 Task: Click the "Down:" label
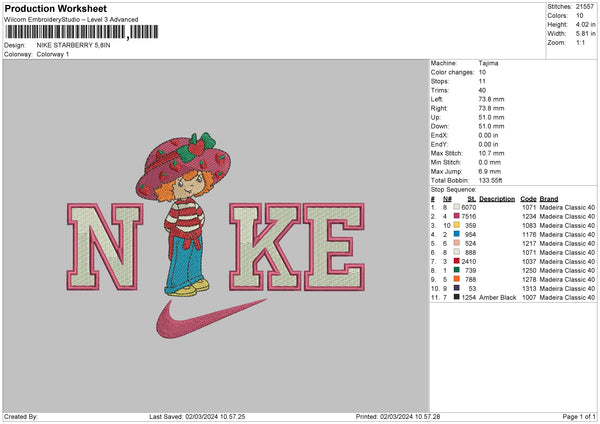pos(439,126)
